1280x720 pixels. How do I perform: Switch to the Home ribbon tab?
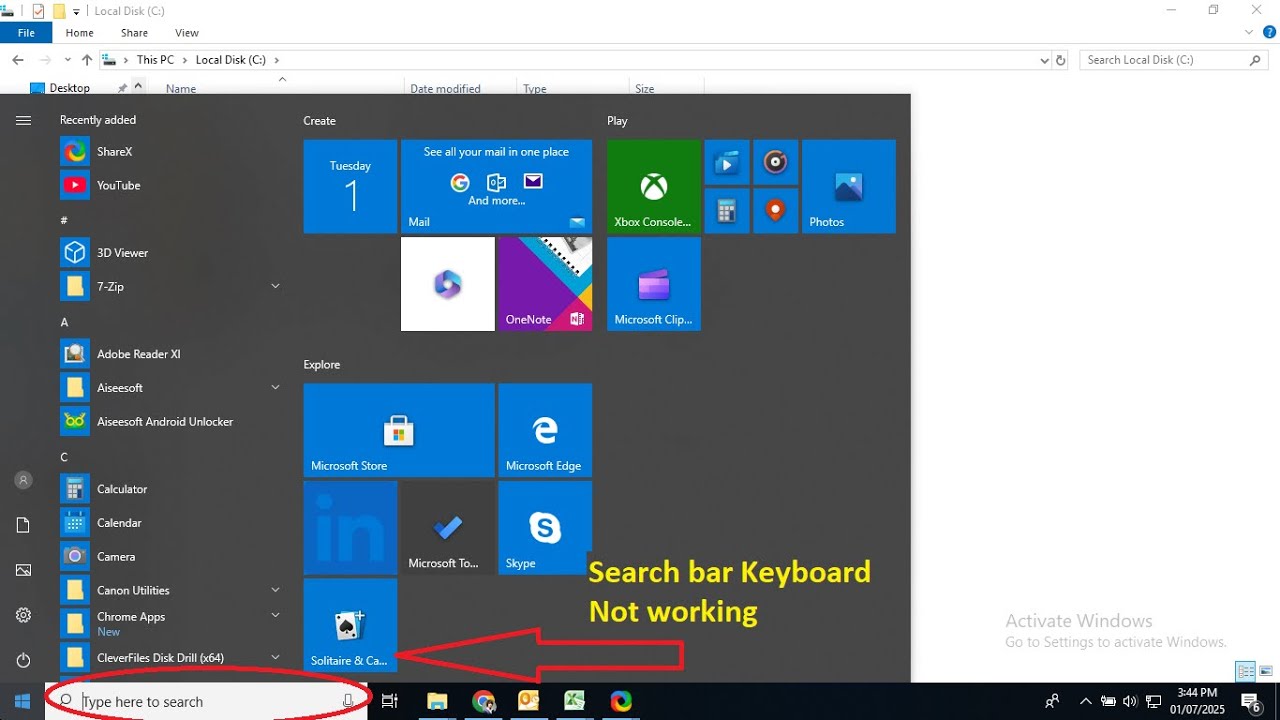80,33
